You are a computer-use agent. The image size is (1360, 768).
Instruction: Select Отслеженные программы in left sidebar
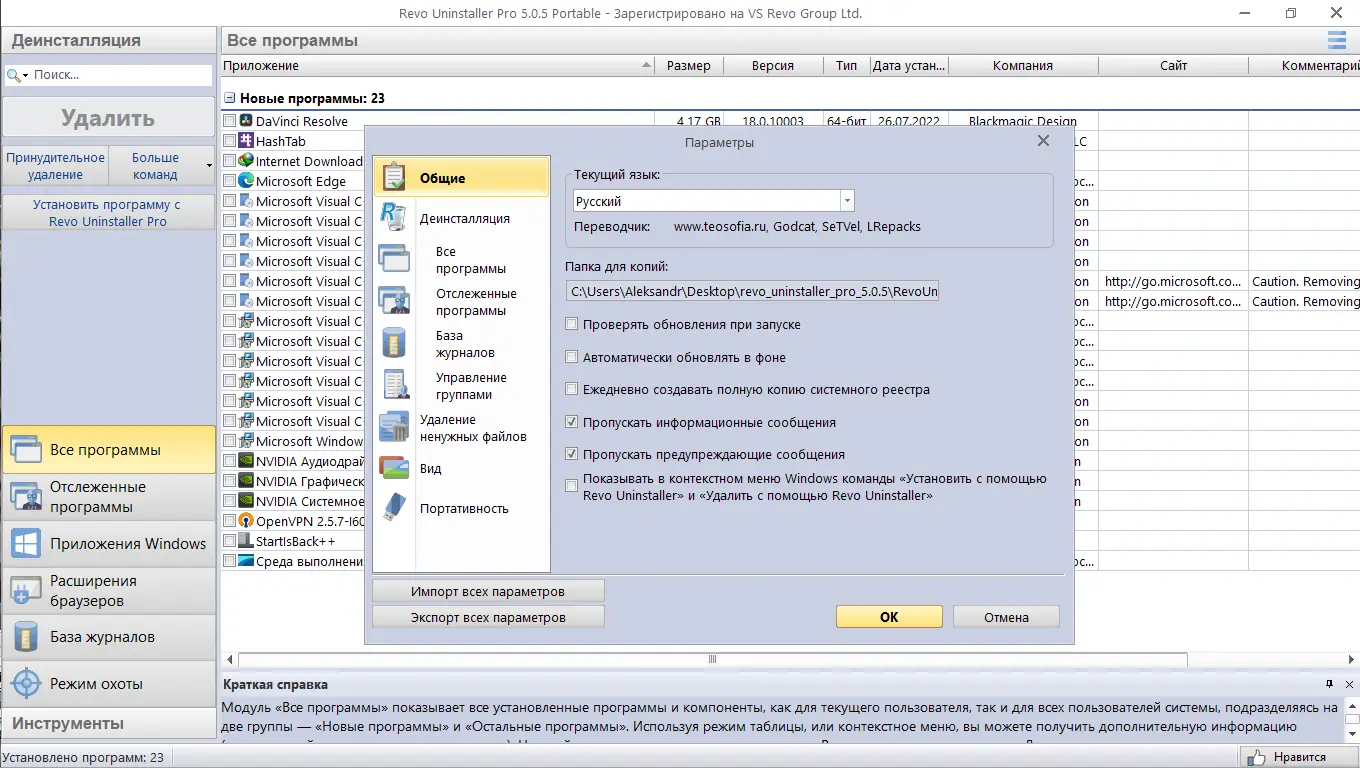[108, 497]
